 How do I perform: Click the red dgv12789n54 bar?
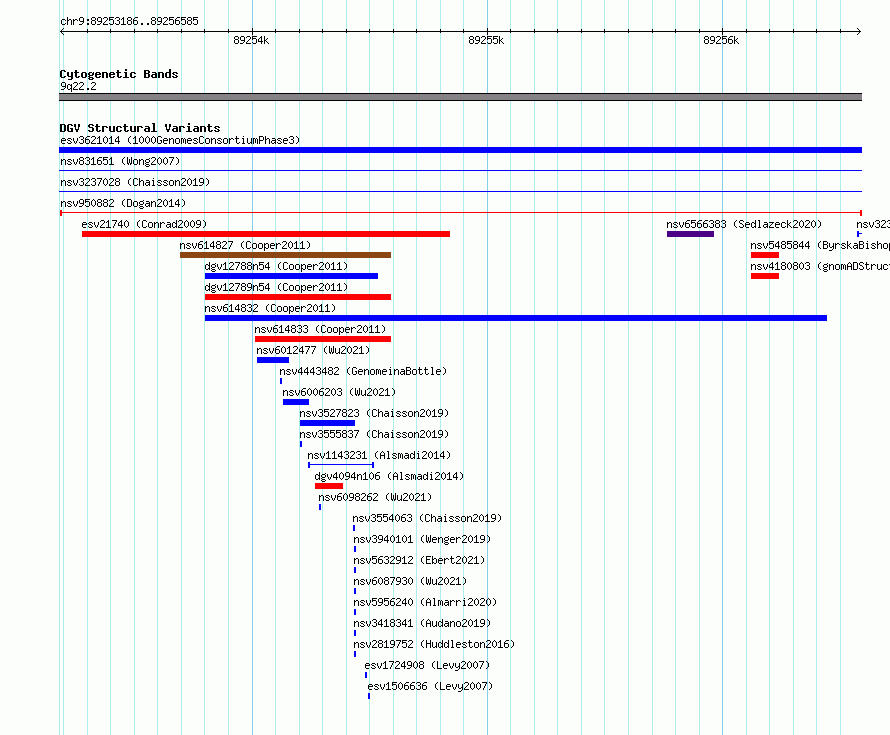point(298,297)
